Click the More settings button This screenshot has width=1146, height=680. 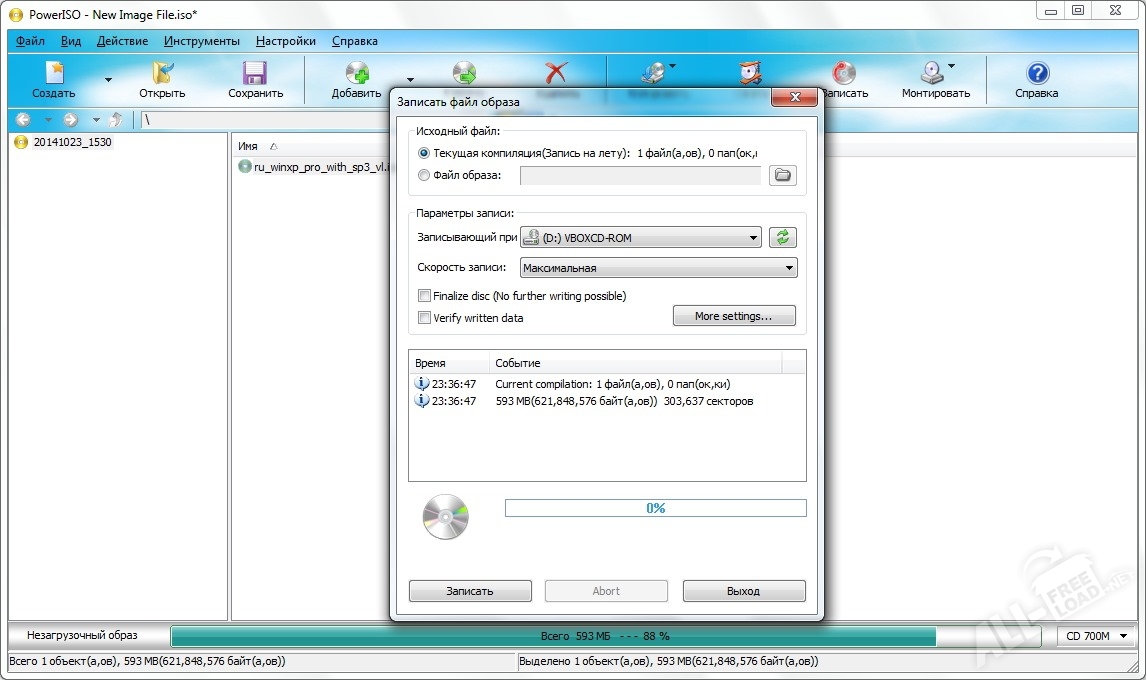(x=734, y=315)
